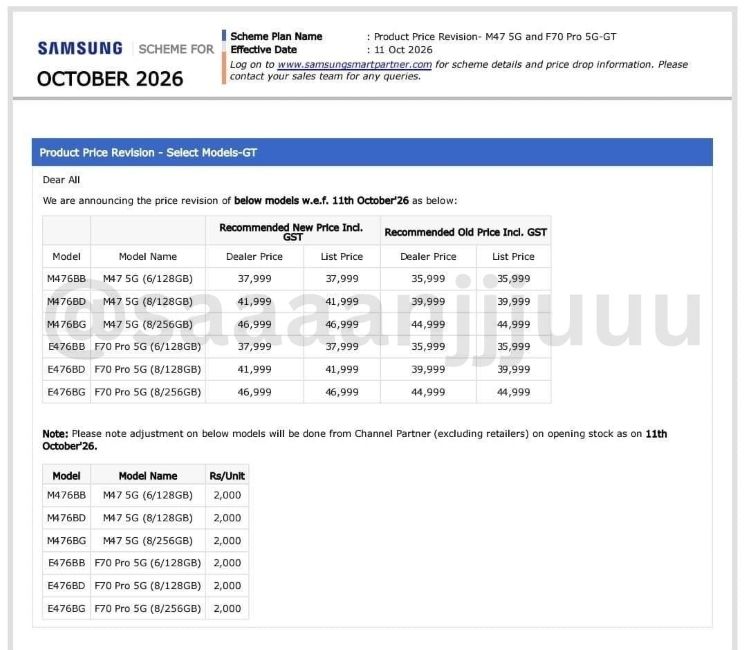Click 'F70 Pro 5G (8/128GB)' name in the price table
This screenshot has width=747, height=650.
click(148, 369)
